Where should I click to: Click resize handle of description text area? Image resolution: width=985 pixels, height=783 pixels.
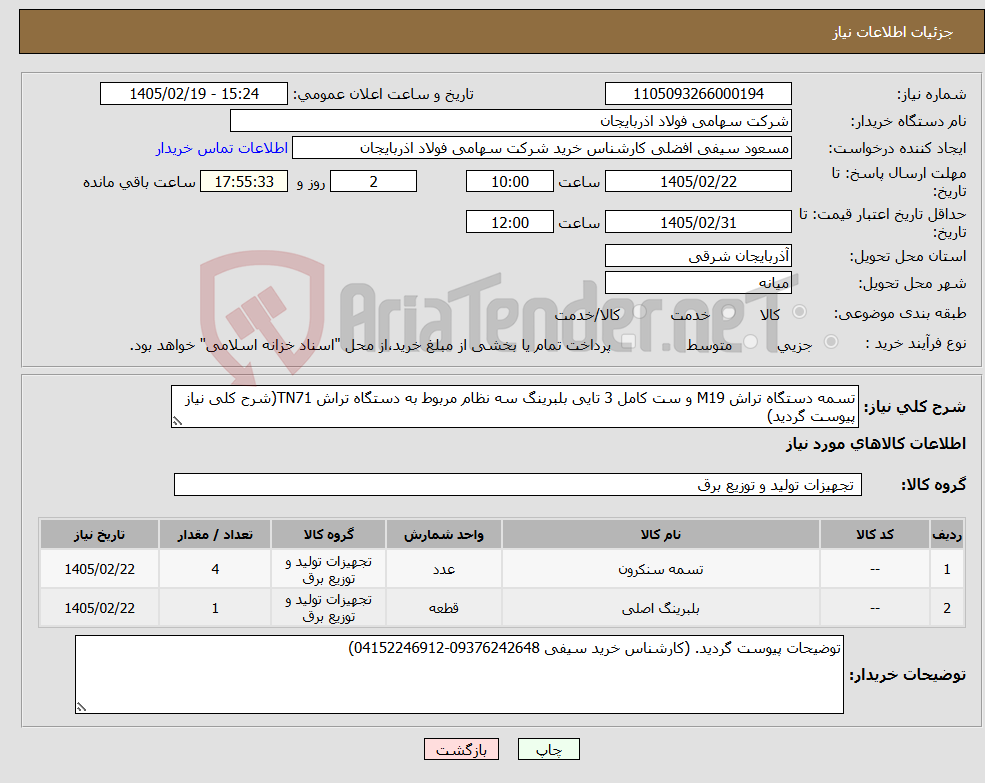click(x=177, y=421)
